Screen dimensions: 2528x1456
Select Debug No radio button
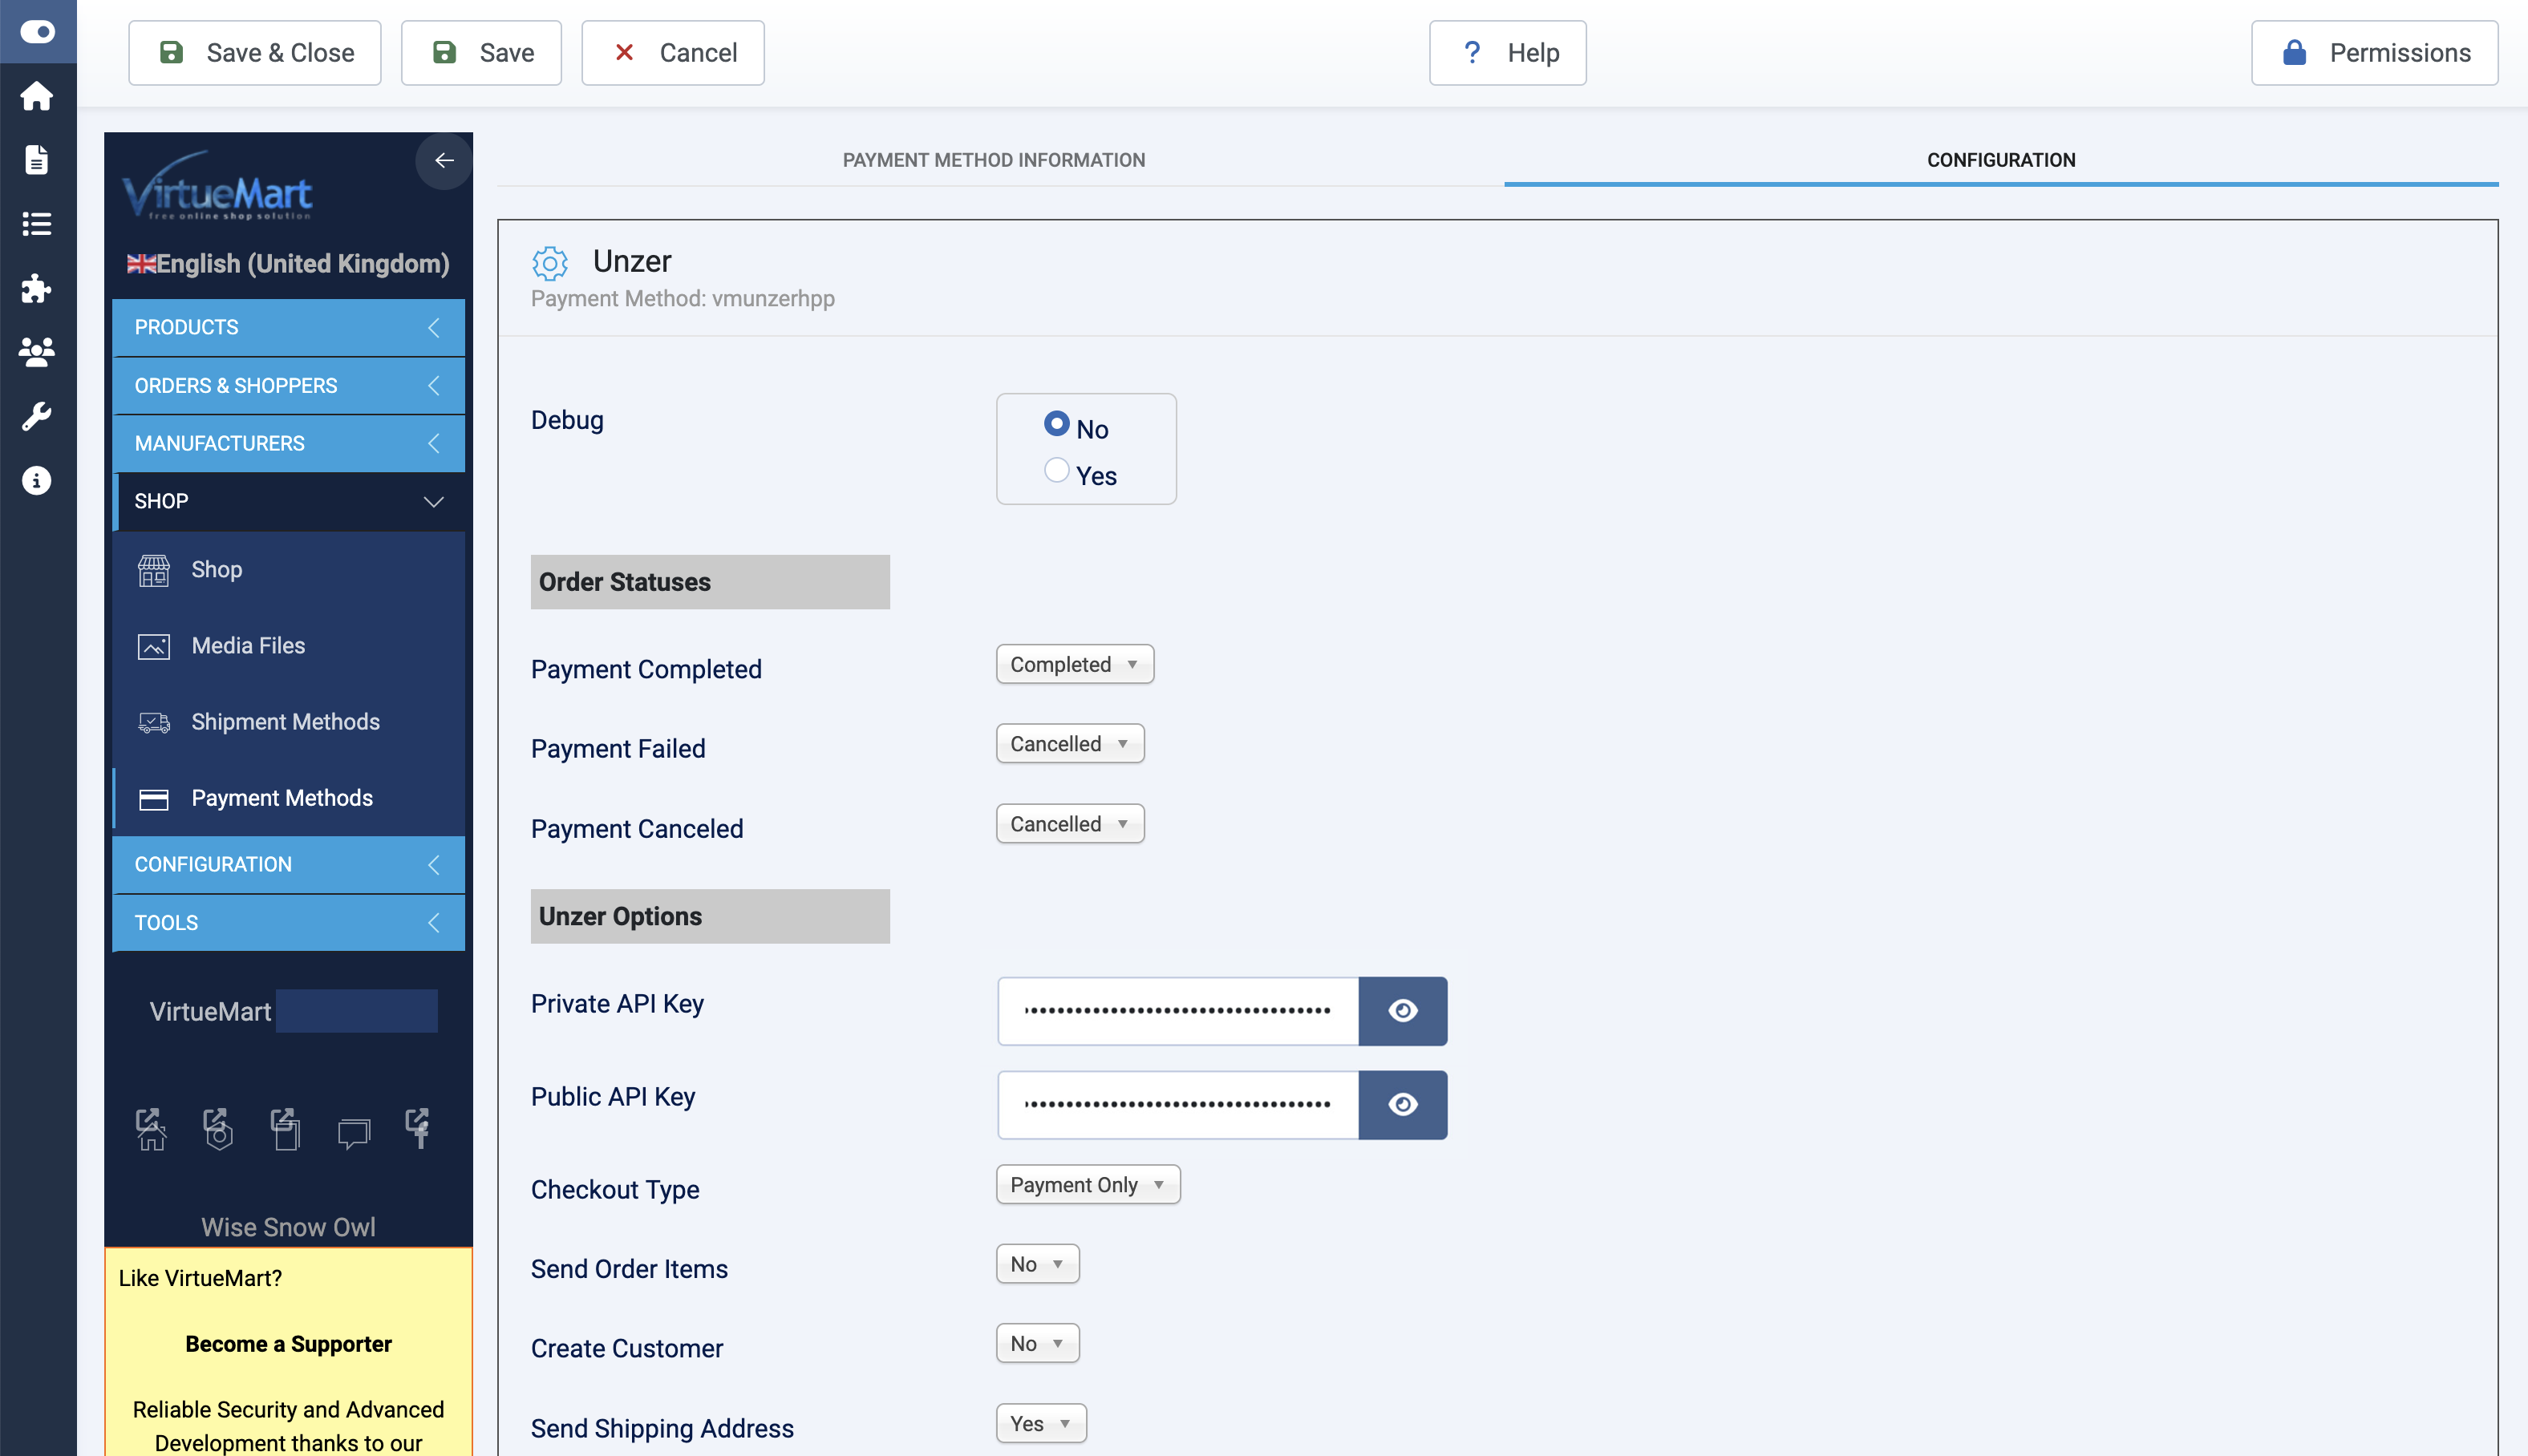1056,424
